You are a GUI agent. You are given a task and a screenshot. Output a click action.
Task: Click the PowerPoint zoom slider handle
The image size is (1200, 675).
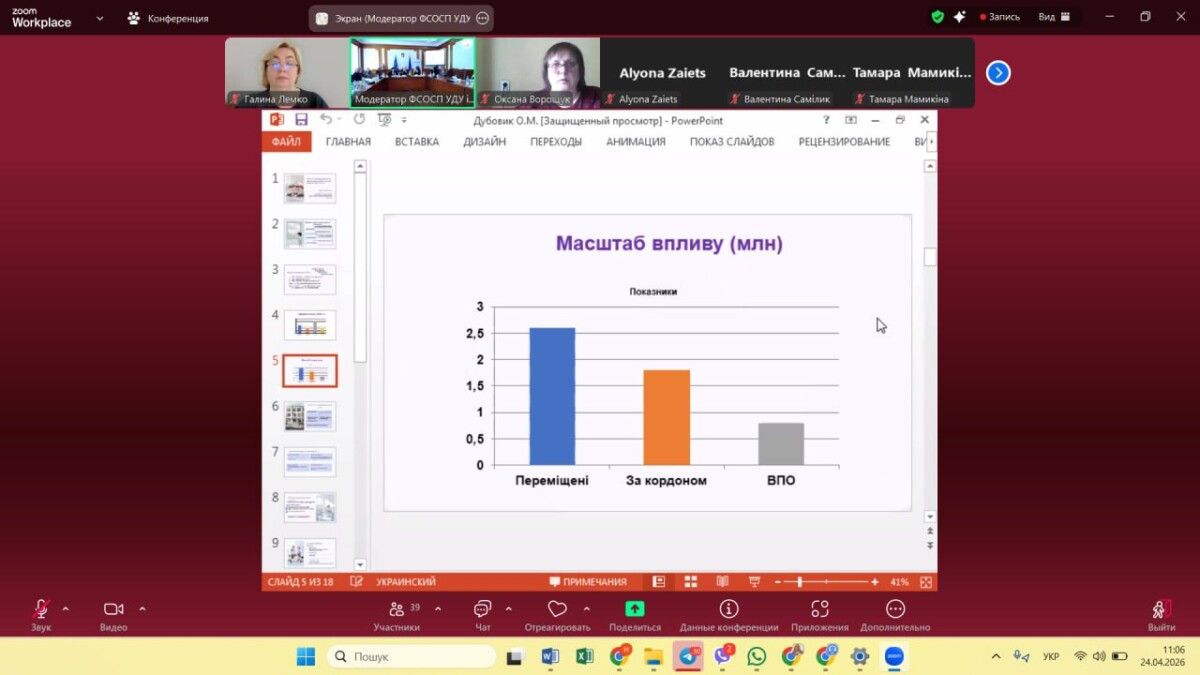[800, 582]
